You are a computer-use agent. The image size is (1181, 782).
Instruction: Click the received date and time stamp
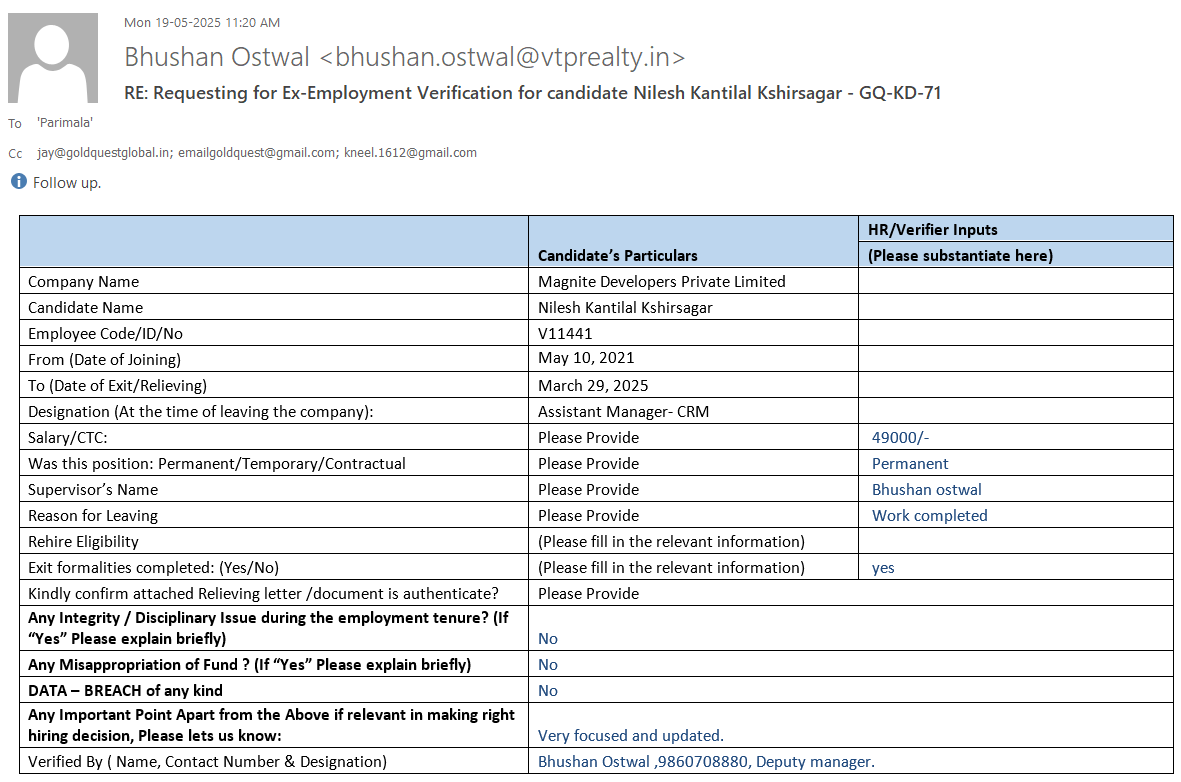point(201,22)
